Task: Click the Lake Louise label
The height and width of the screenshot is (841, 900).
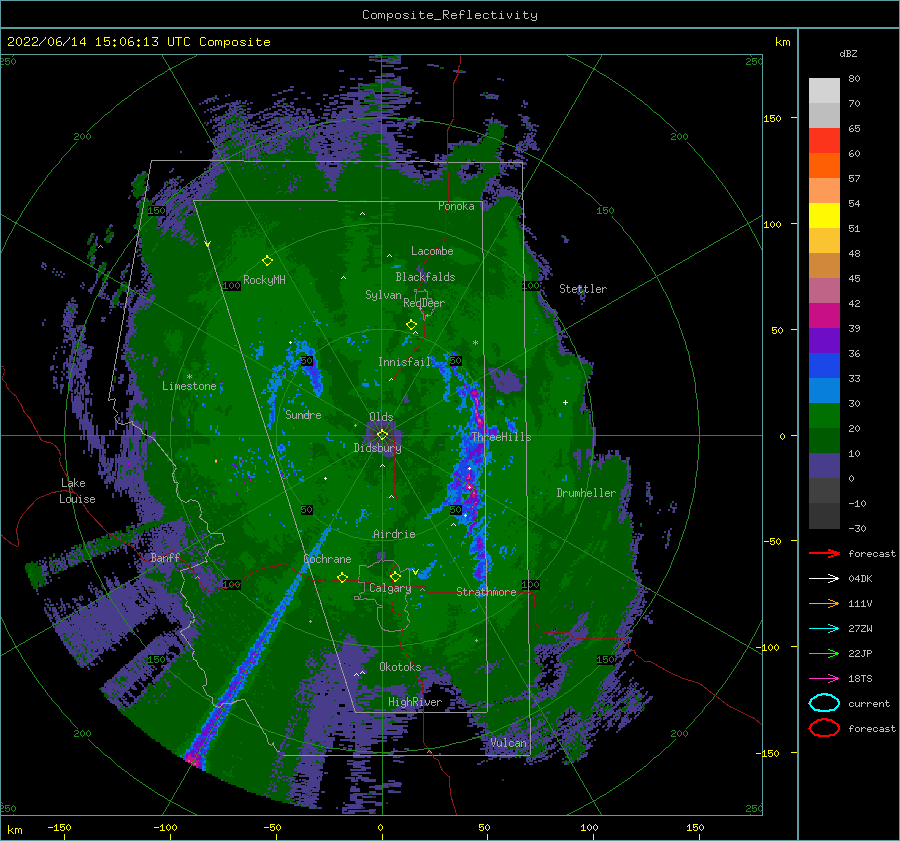Action: coord(77,491)
